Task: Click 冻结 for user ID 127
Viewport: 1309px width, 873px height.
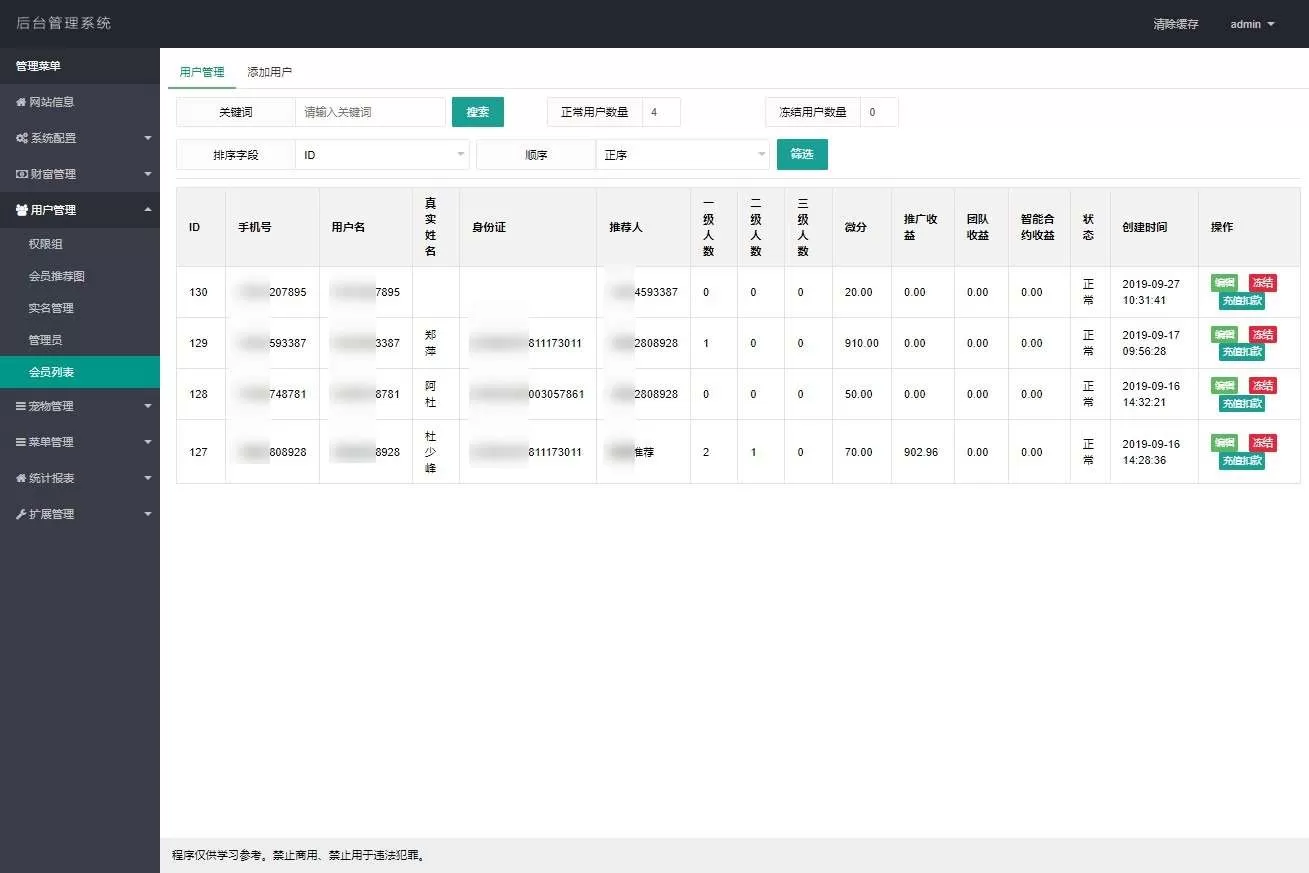Action: (x=1263, y=442)
